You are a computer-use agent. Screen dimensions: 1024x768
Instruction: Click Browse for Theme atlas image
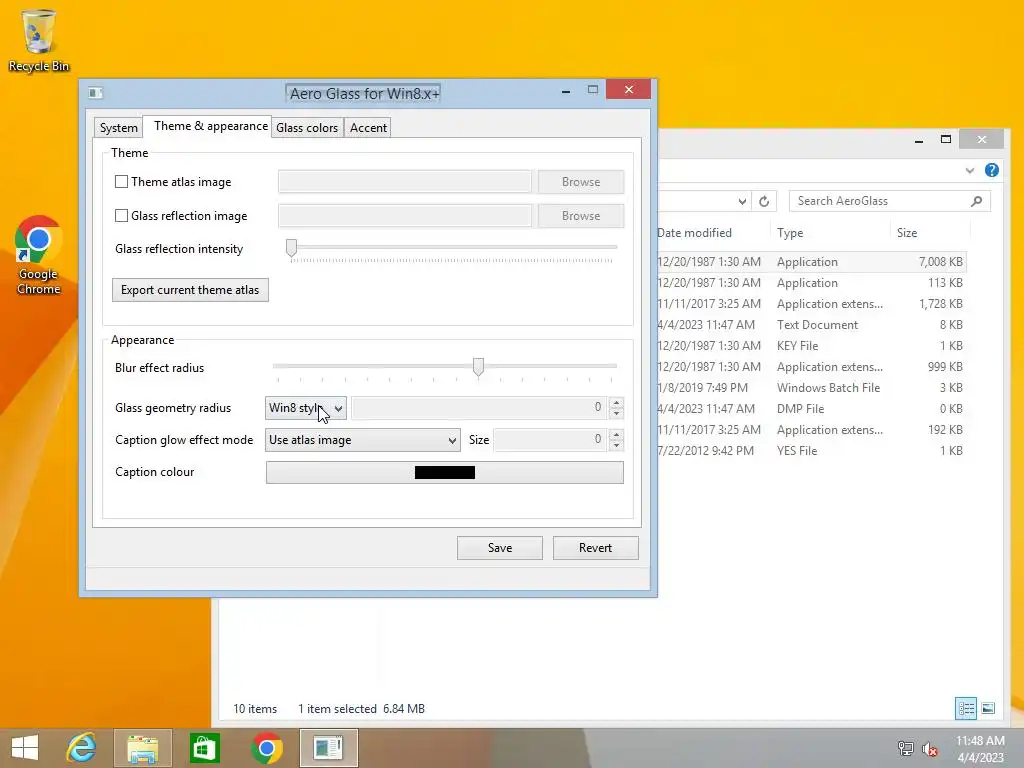581,182
